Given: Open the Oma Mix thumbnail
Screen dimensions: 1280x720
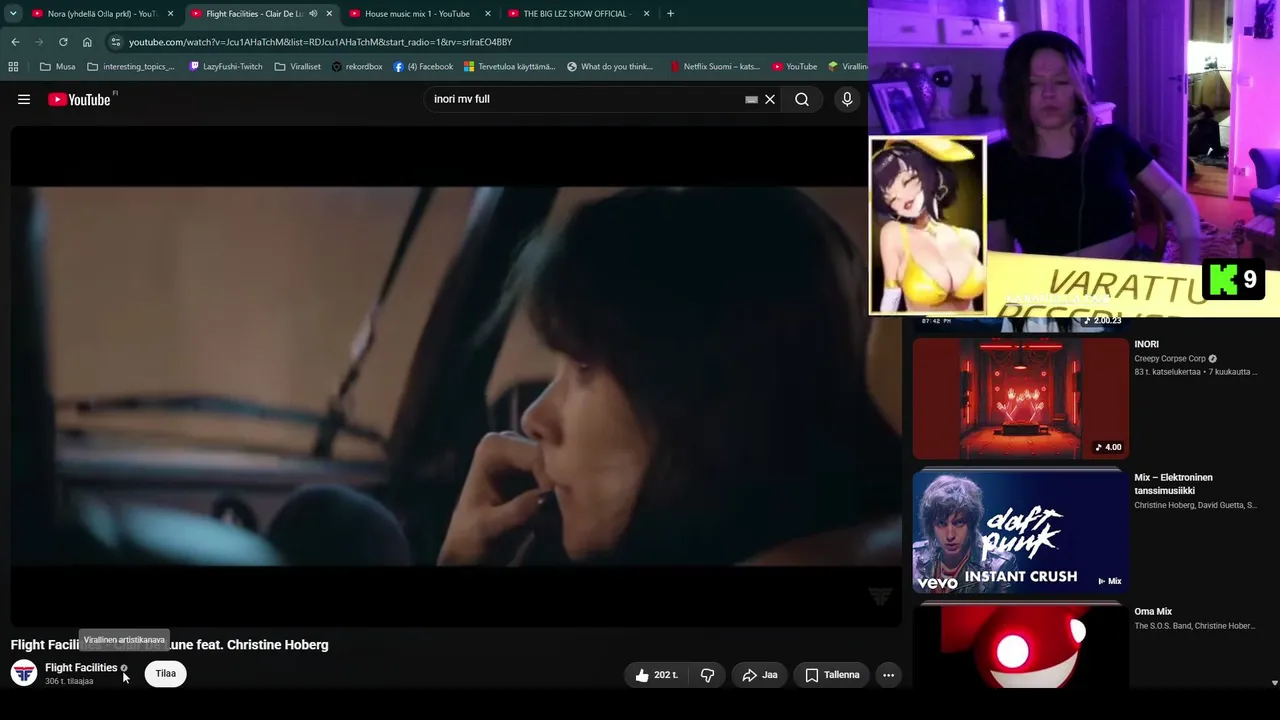Looking at the screenshot, I should point(1020,647).
